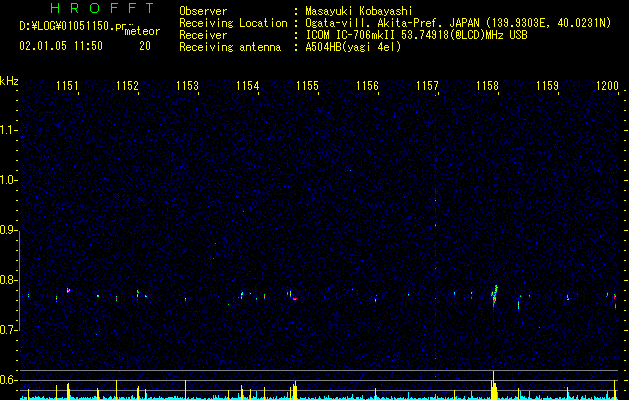Click the 1152 time marker

[127, 86]
